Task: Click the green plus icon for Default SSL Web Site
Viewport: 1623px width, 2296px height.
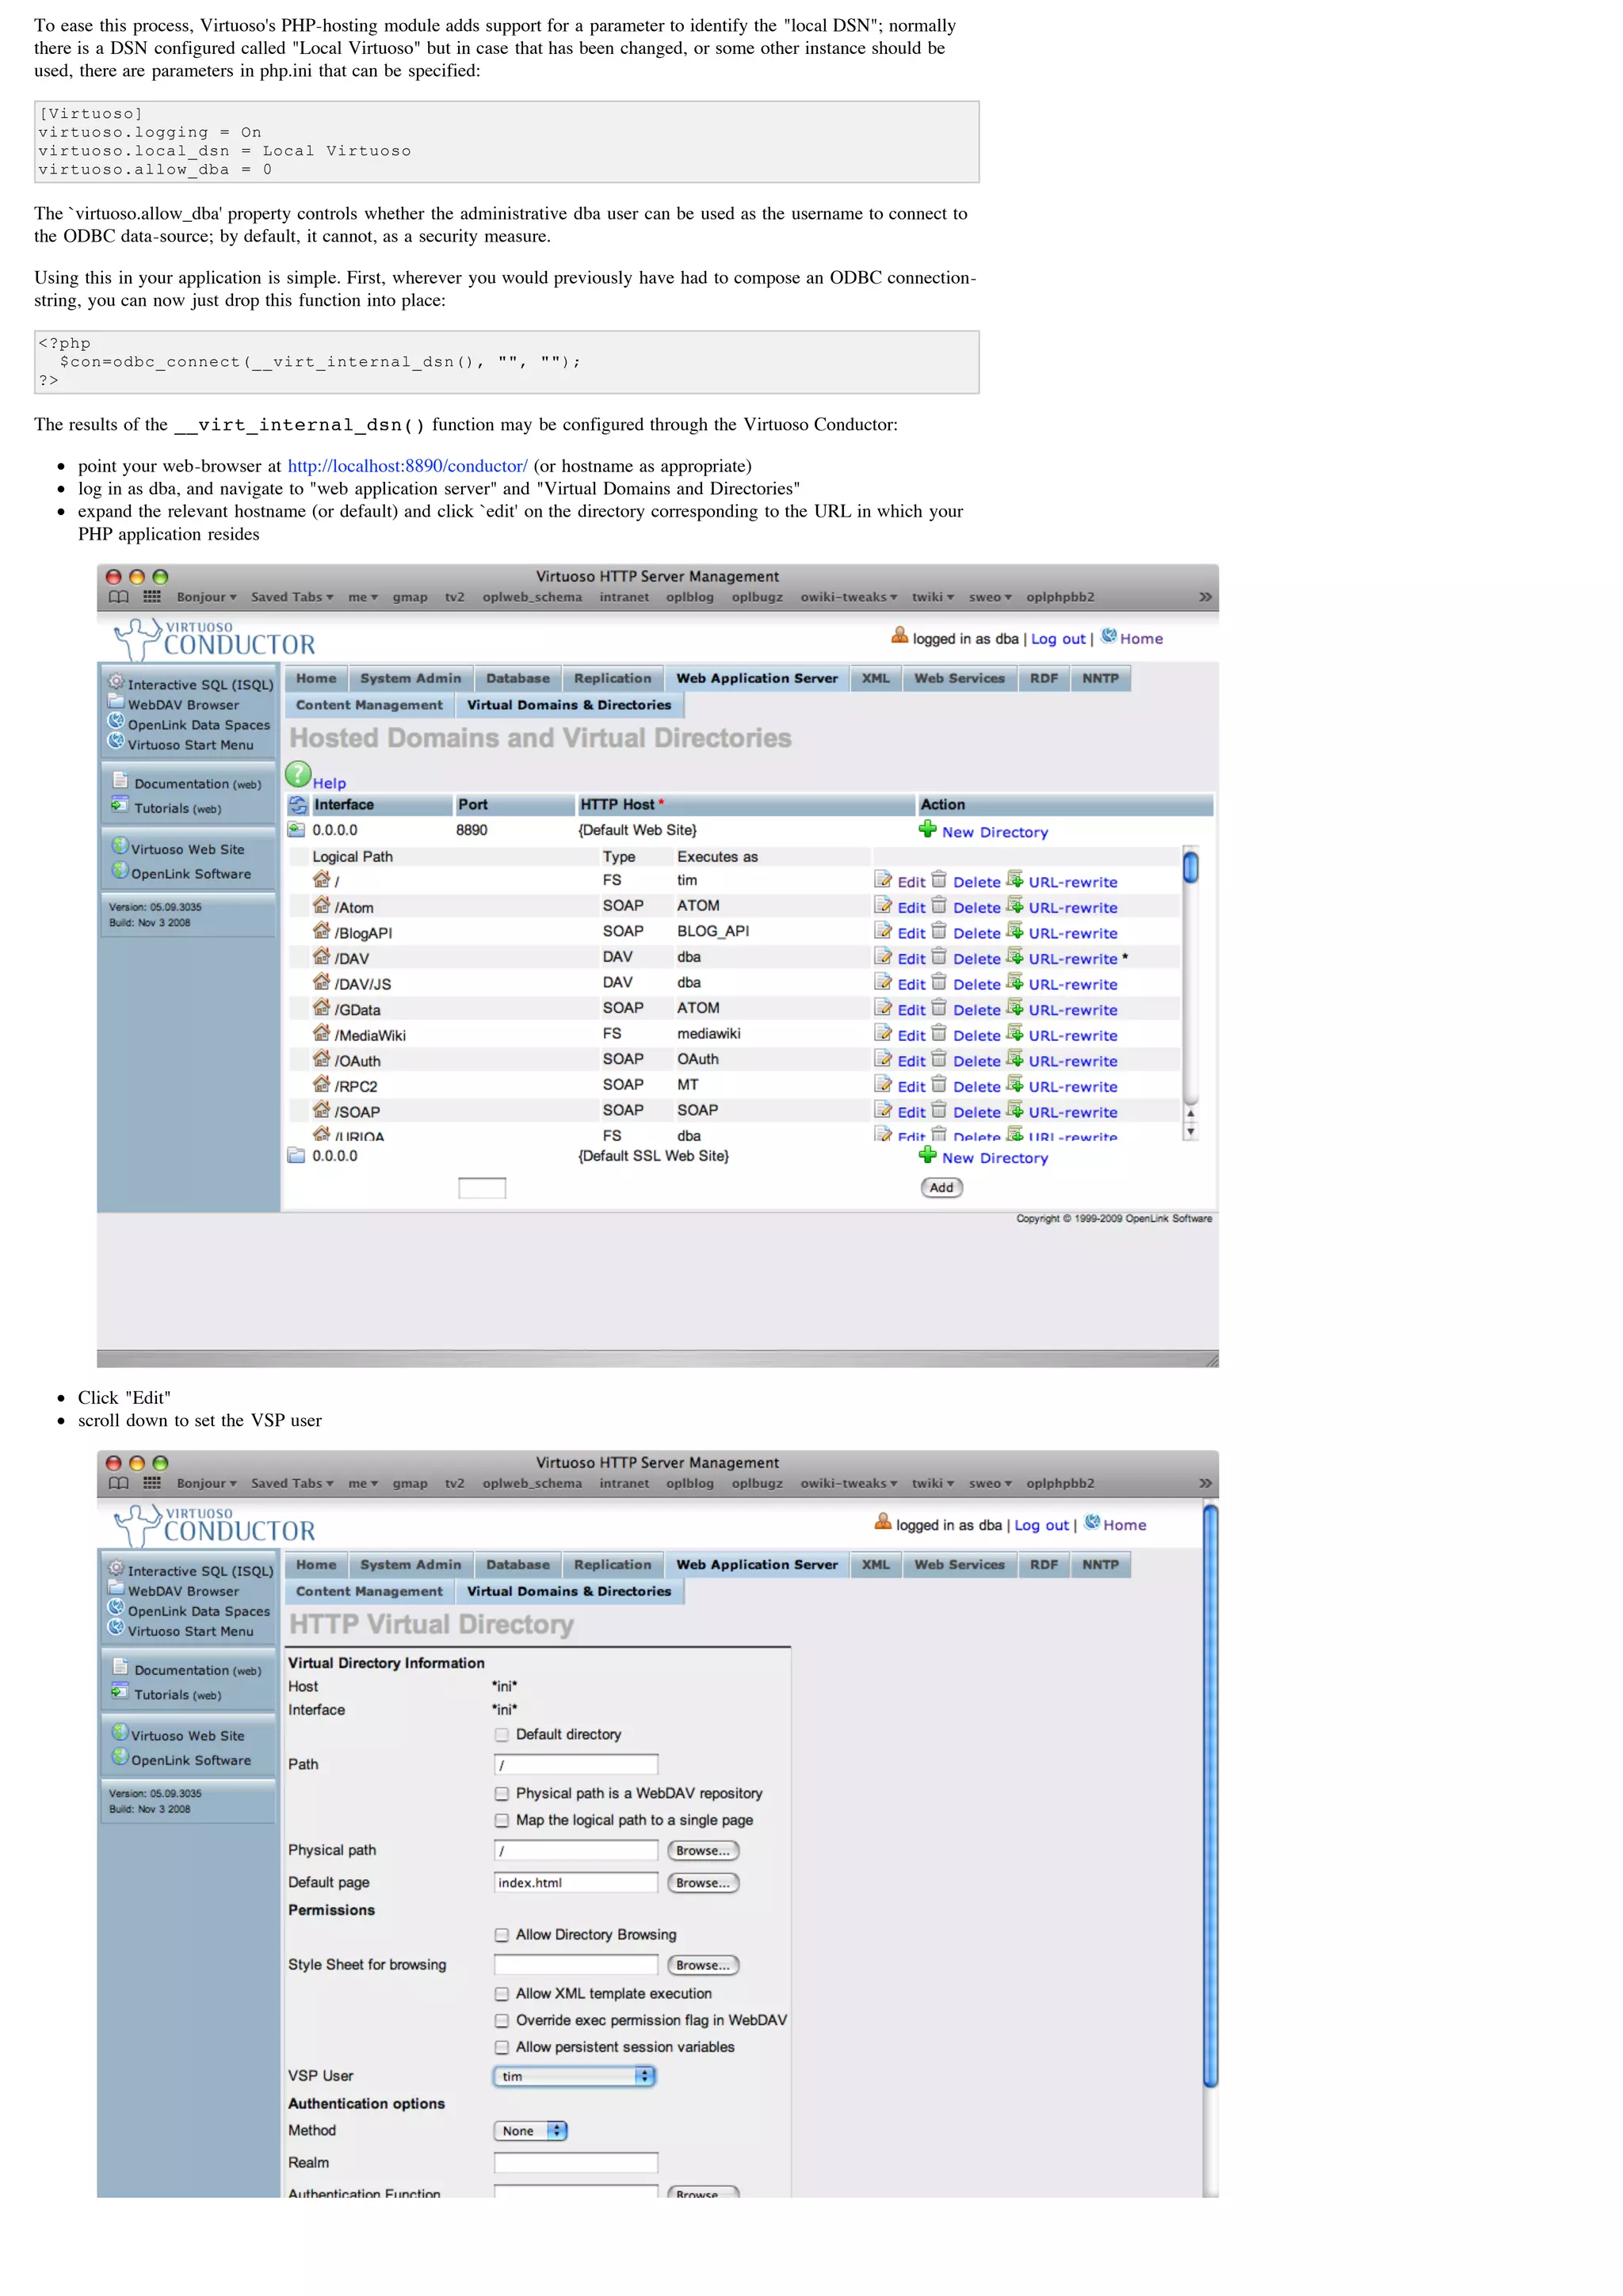Action: coord(928,1155)
